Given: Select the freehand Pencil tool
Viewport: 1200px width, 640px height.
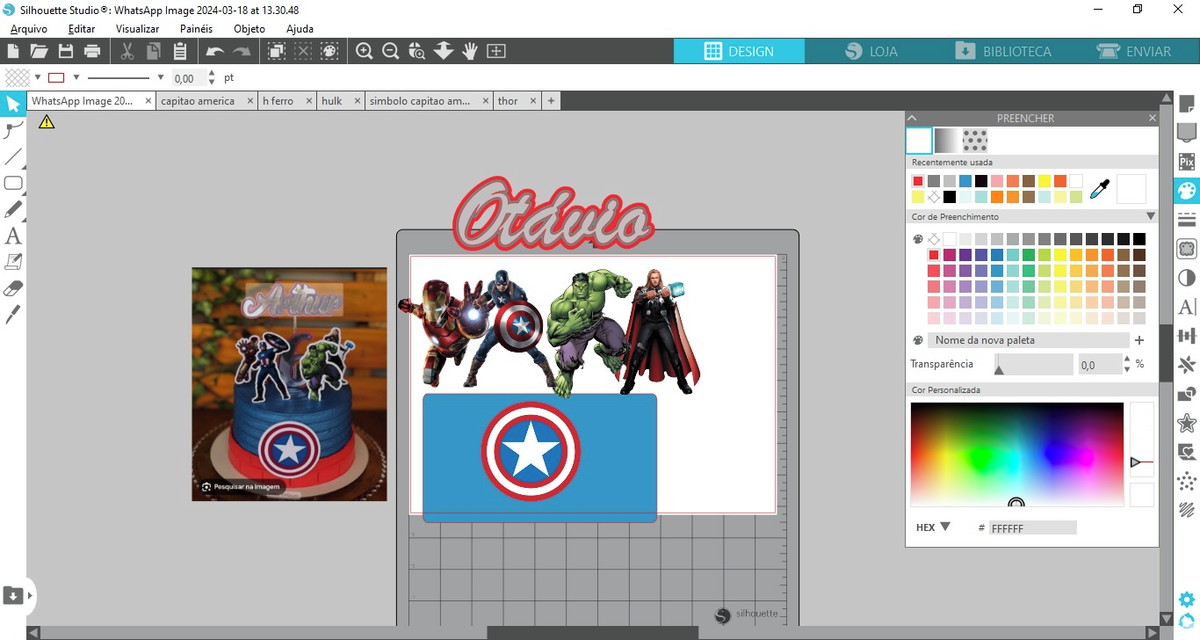Looking at the screenshot, I should [13, 209].
